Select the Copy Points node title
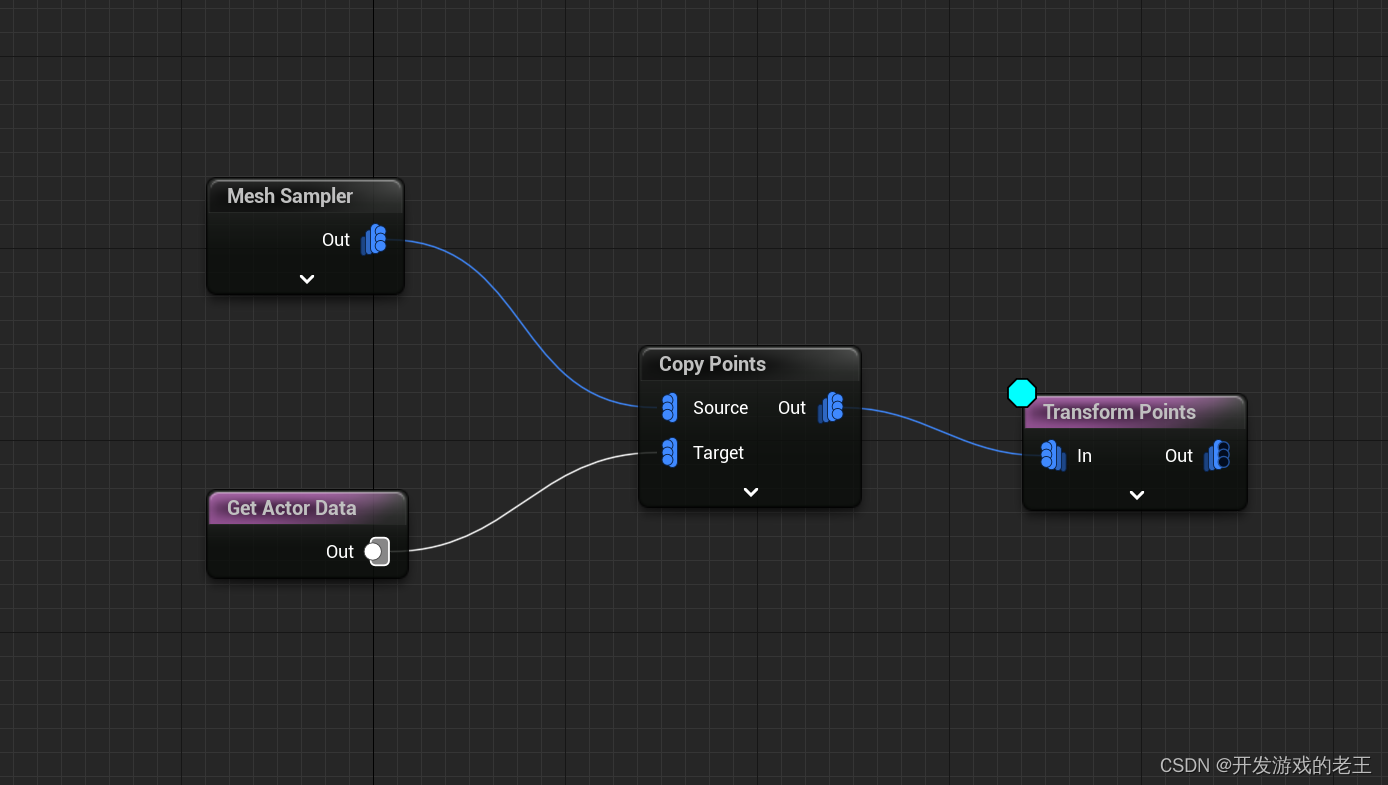This screenshot has height=785, width=1388. pyautogui.click(x=712, y=364)
